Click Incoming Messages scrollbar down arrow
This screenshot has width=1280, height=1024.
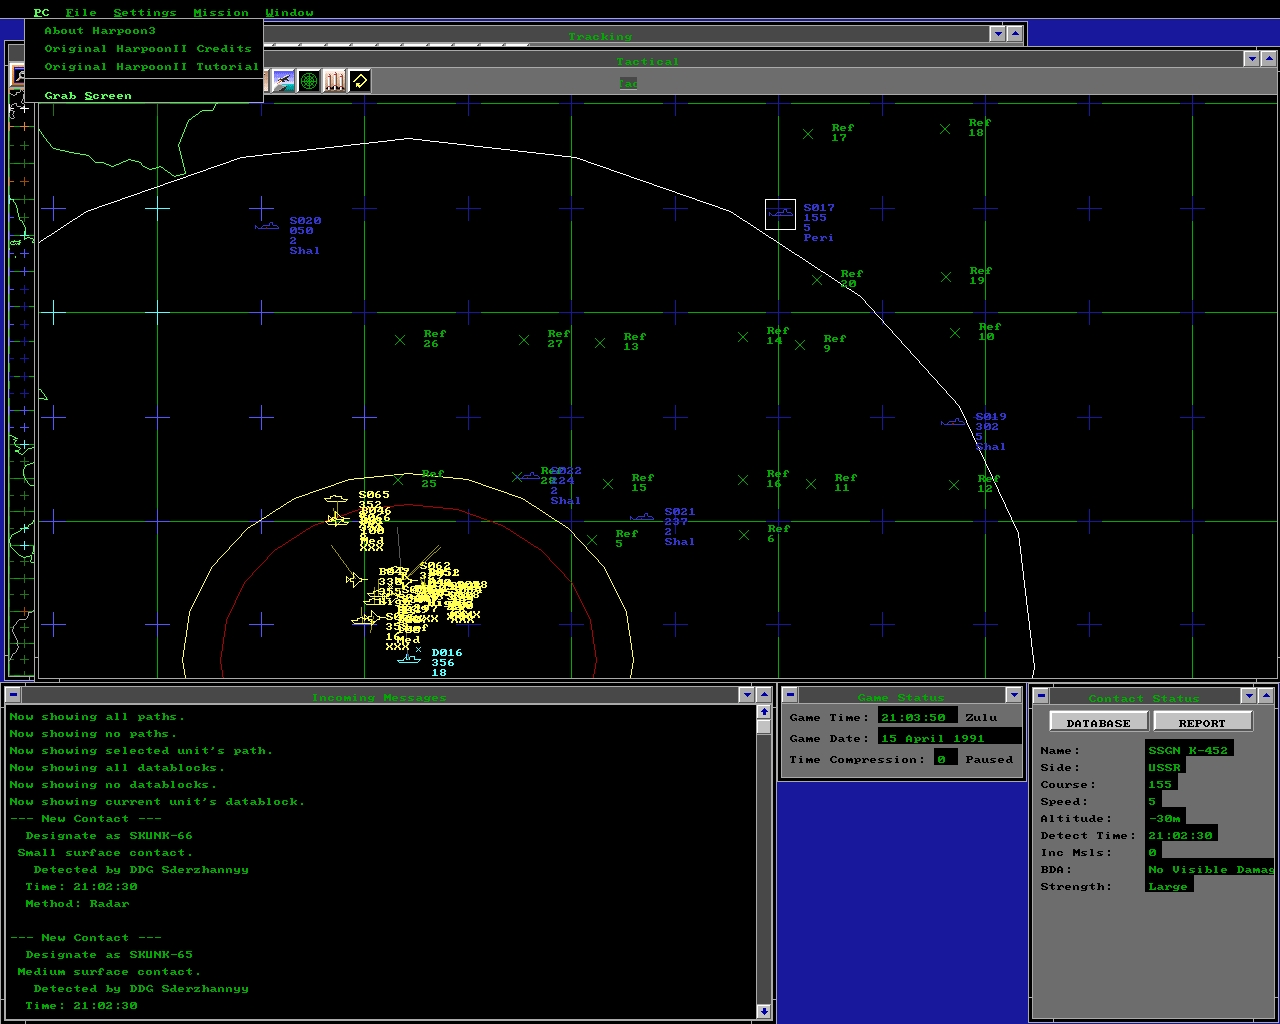pyautogui.click(x=764, y=1011)
